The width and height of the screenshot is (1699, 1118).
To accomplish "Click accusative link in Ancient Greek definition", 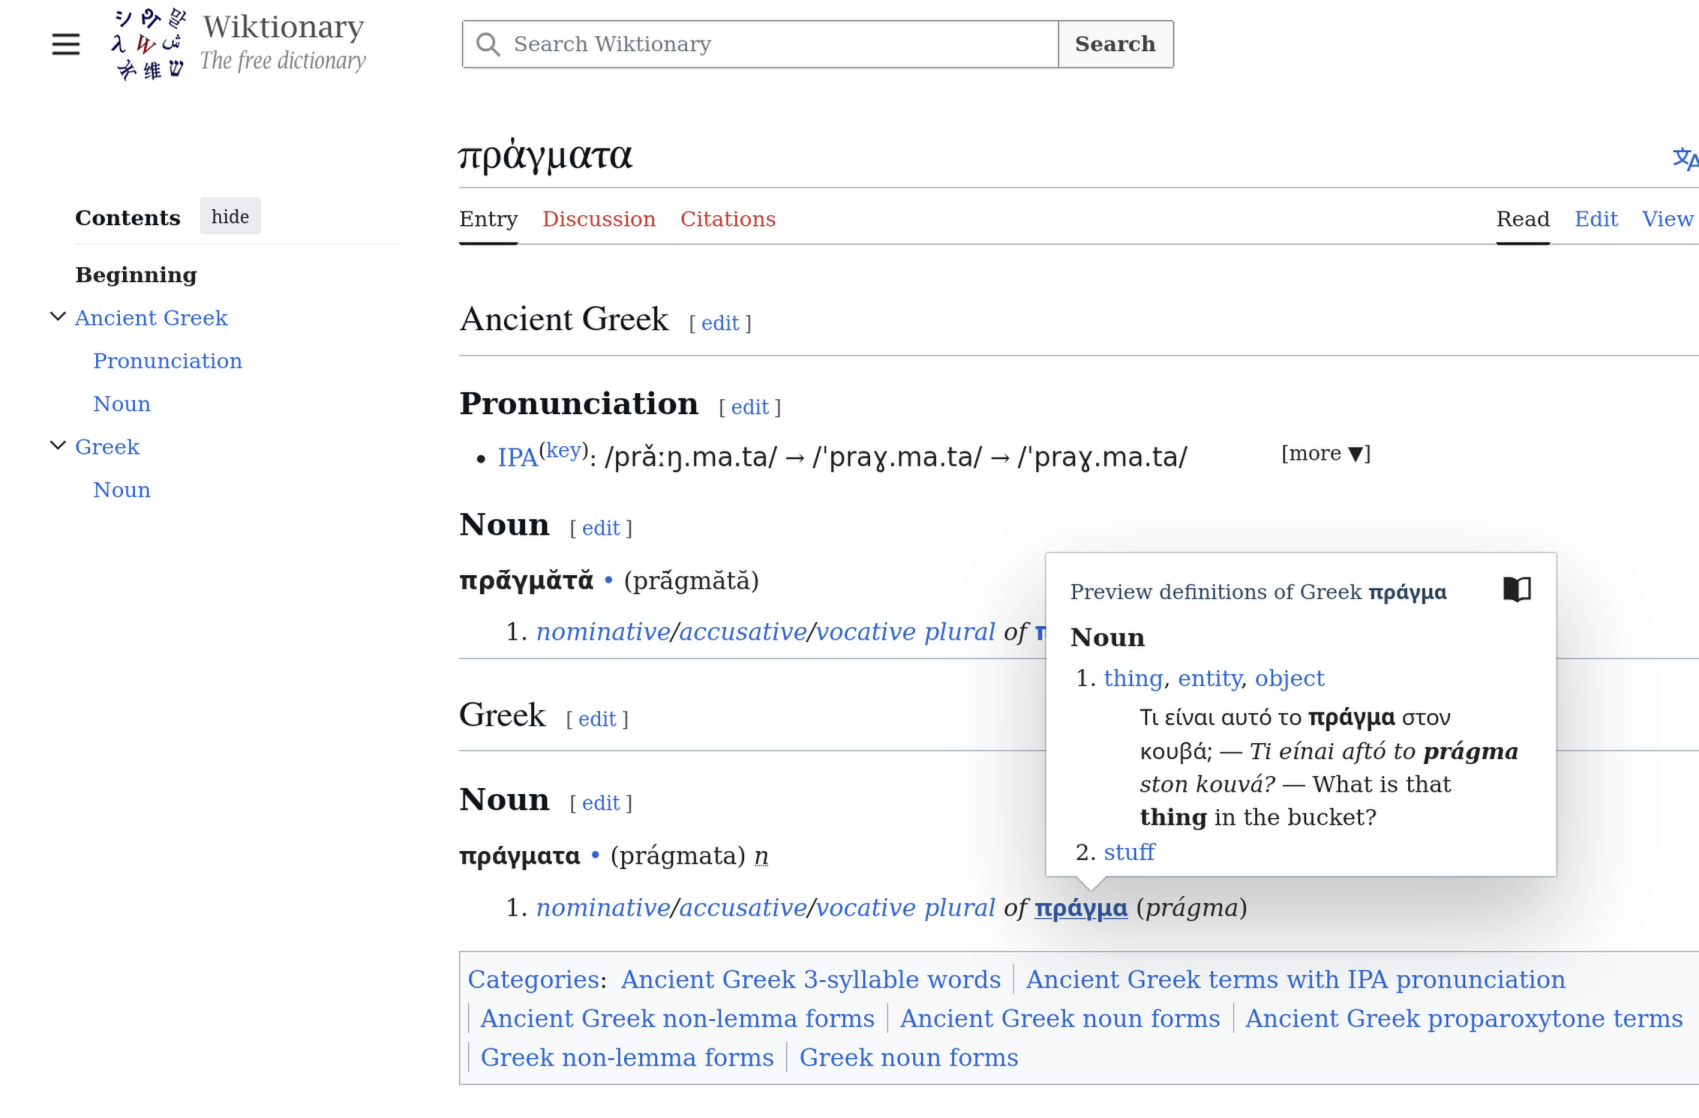I will tap(743, 632).
